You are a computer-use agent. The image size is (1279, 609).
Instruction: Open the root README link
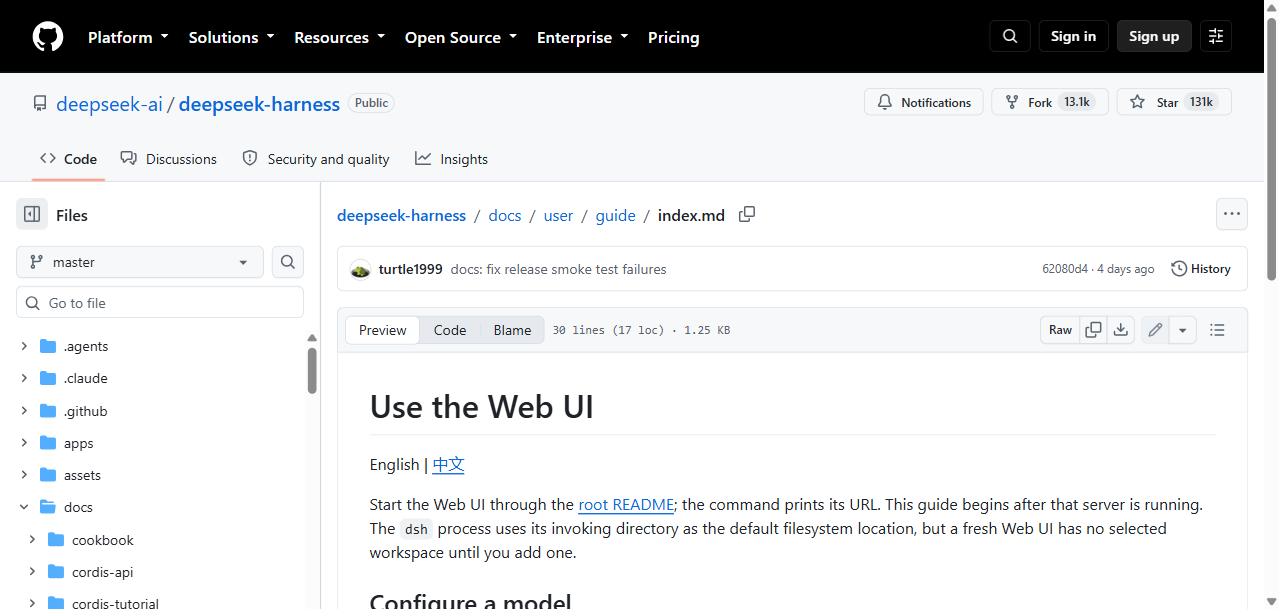(626, 505)
